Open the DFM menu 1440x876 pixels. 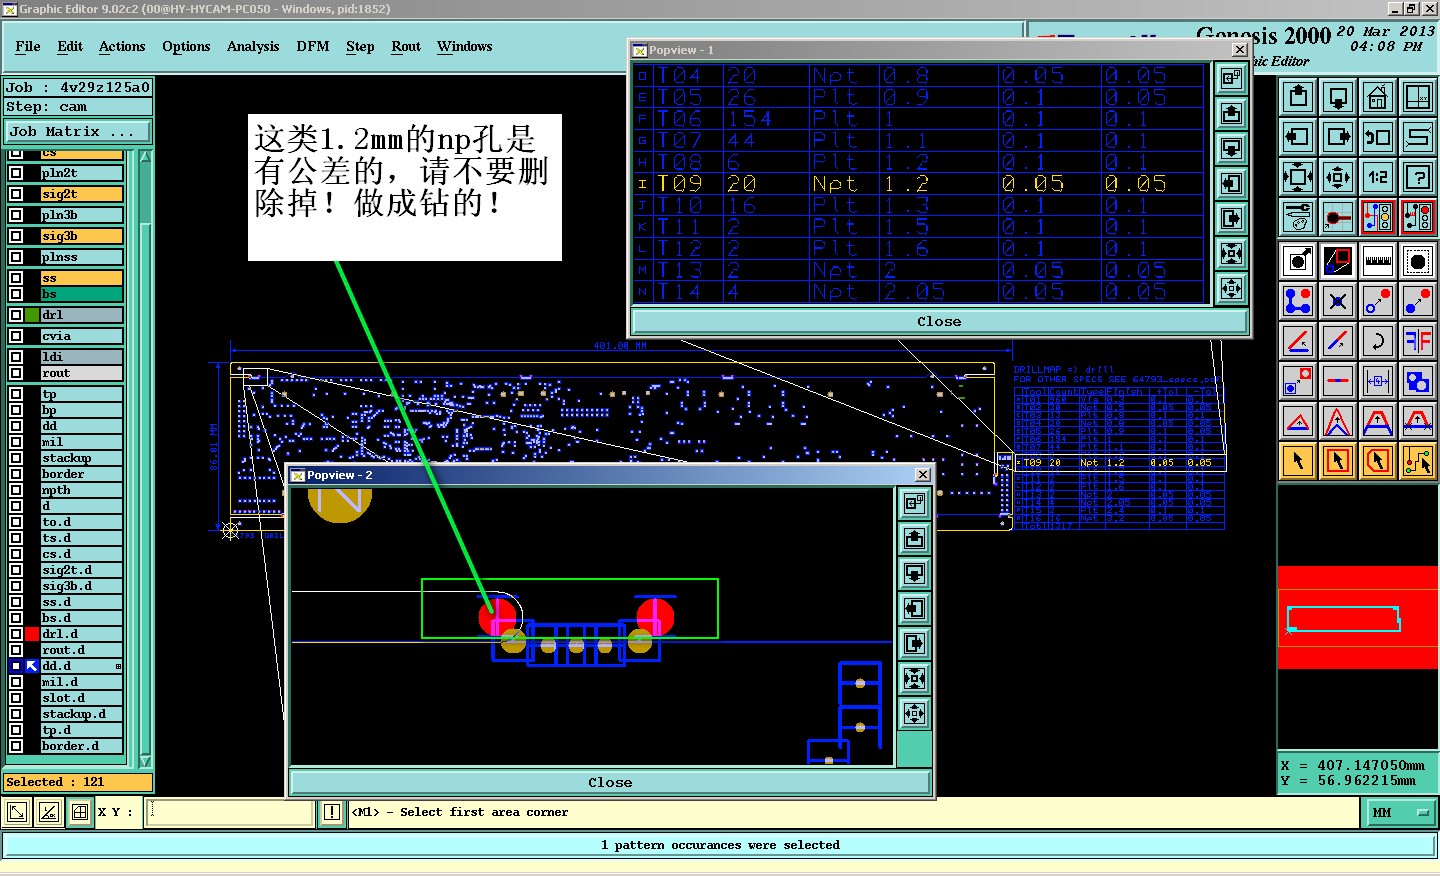click(x=313, y=46)
